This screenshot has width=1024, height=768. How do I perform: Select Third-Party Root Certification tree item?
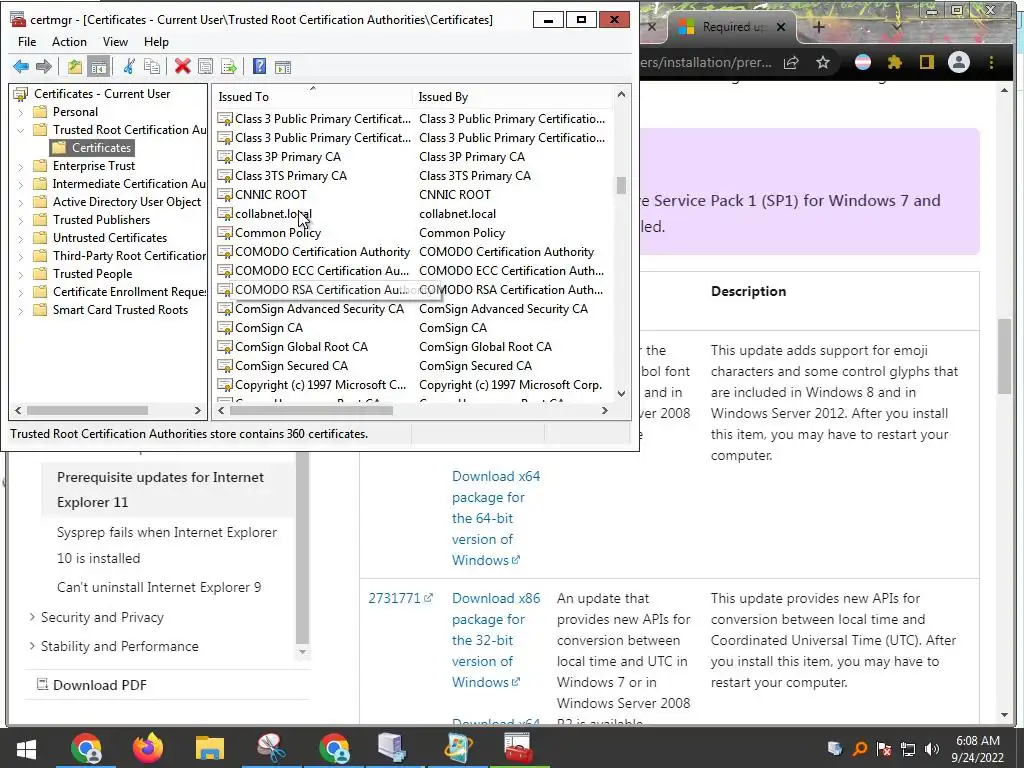[x=120, y=256]
